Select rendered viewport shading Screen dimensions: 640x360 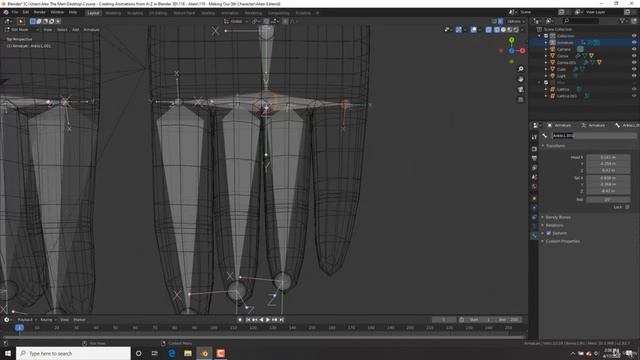(516, 30)
